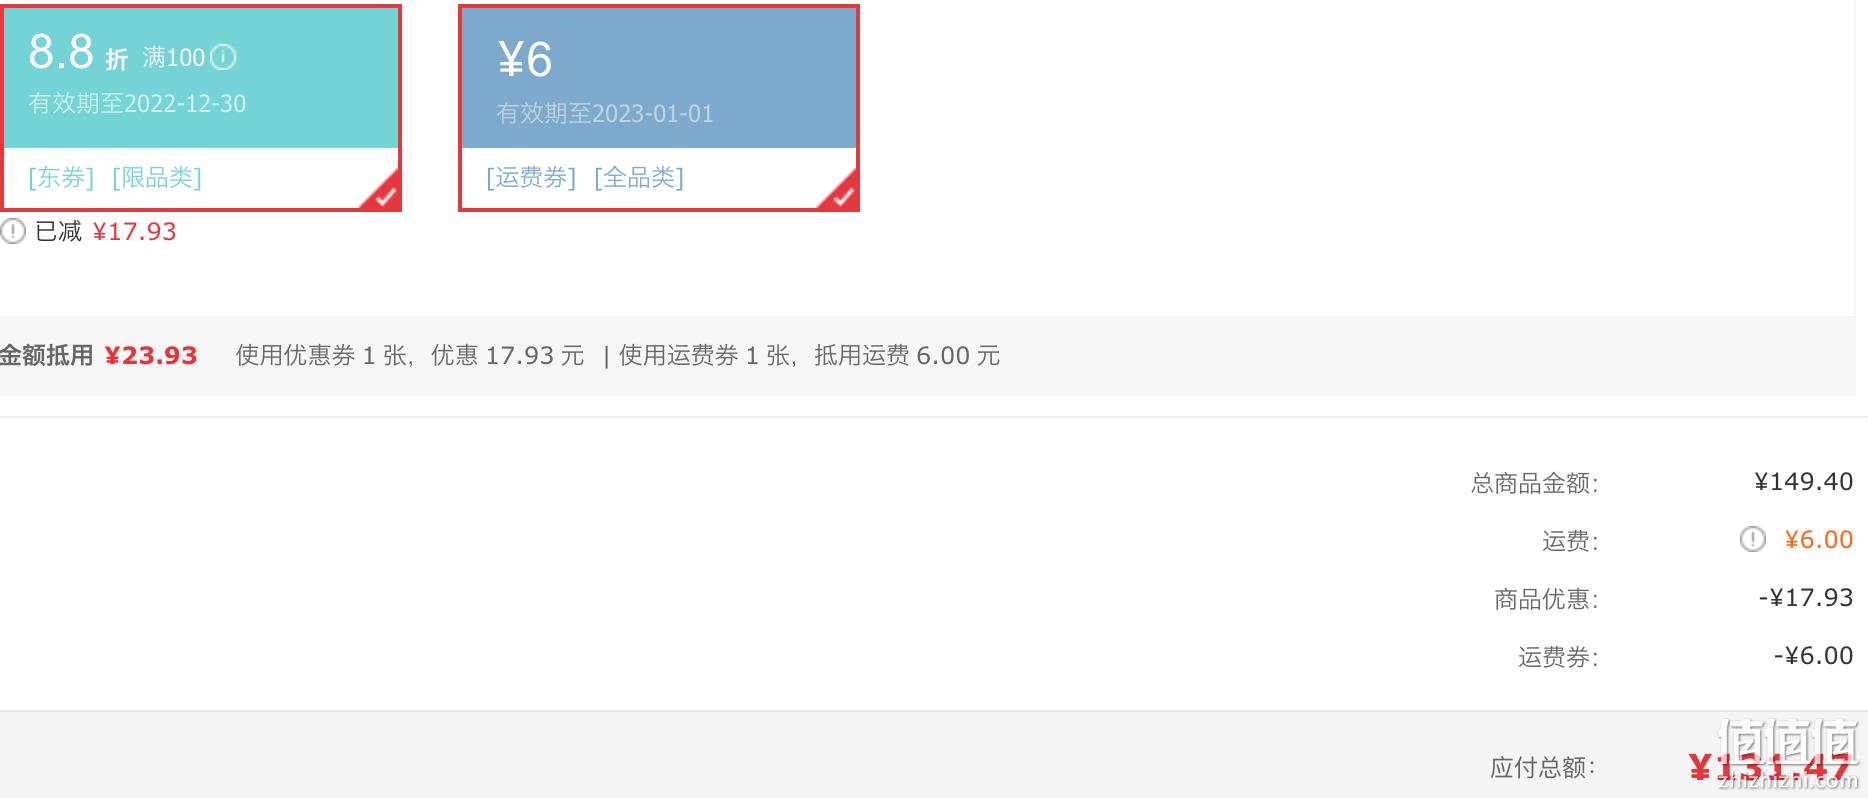
Task: Click 有效期至2022-12-30 expiry text
Action: 137,104
